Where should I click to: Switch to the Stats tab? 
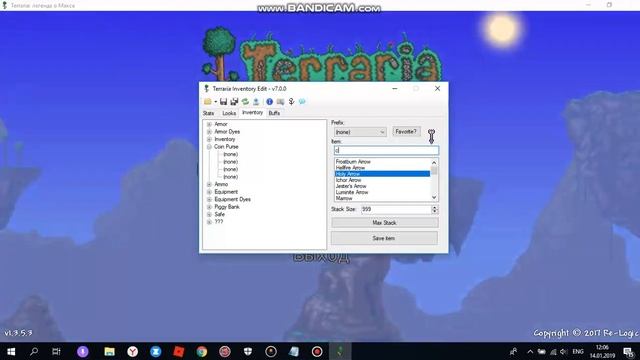click(x=209, y=113)
